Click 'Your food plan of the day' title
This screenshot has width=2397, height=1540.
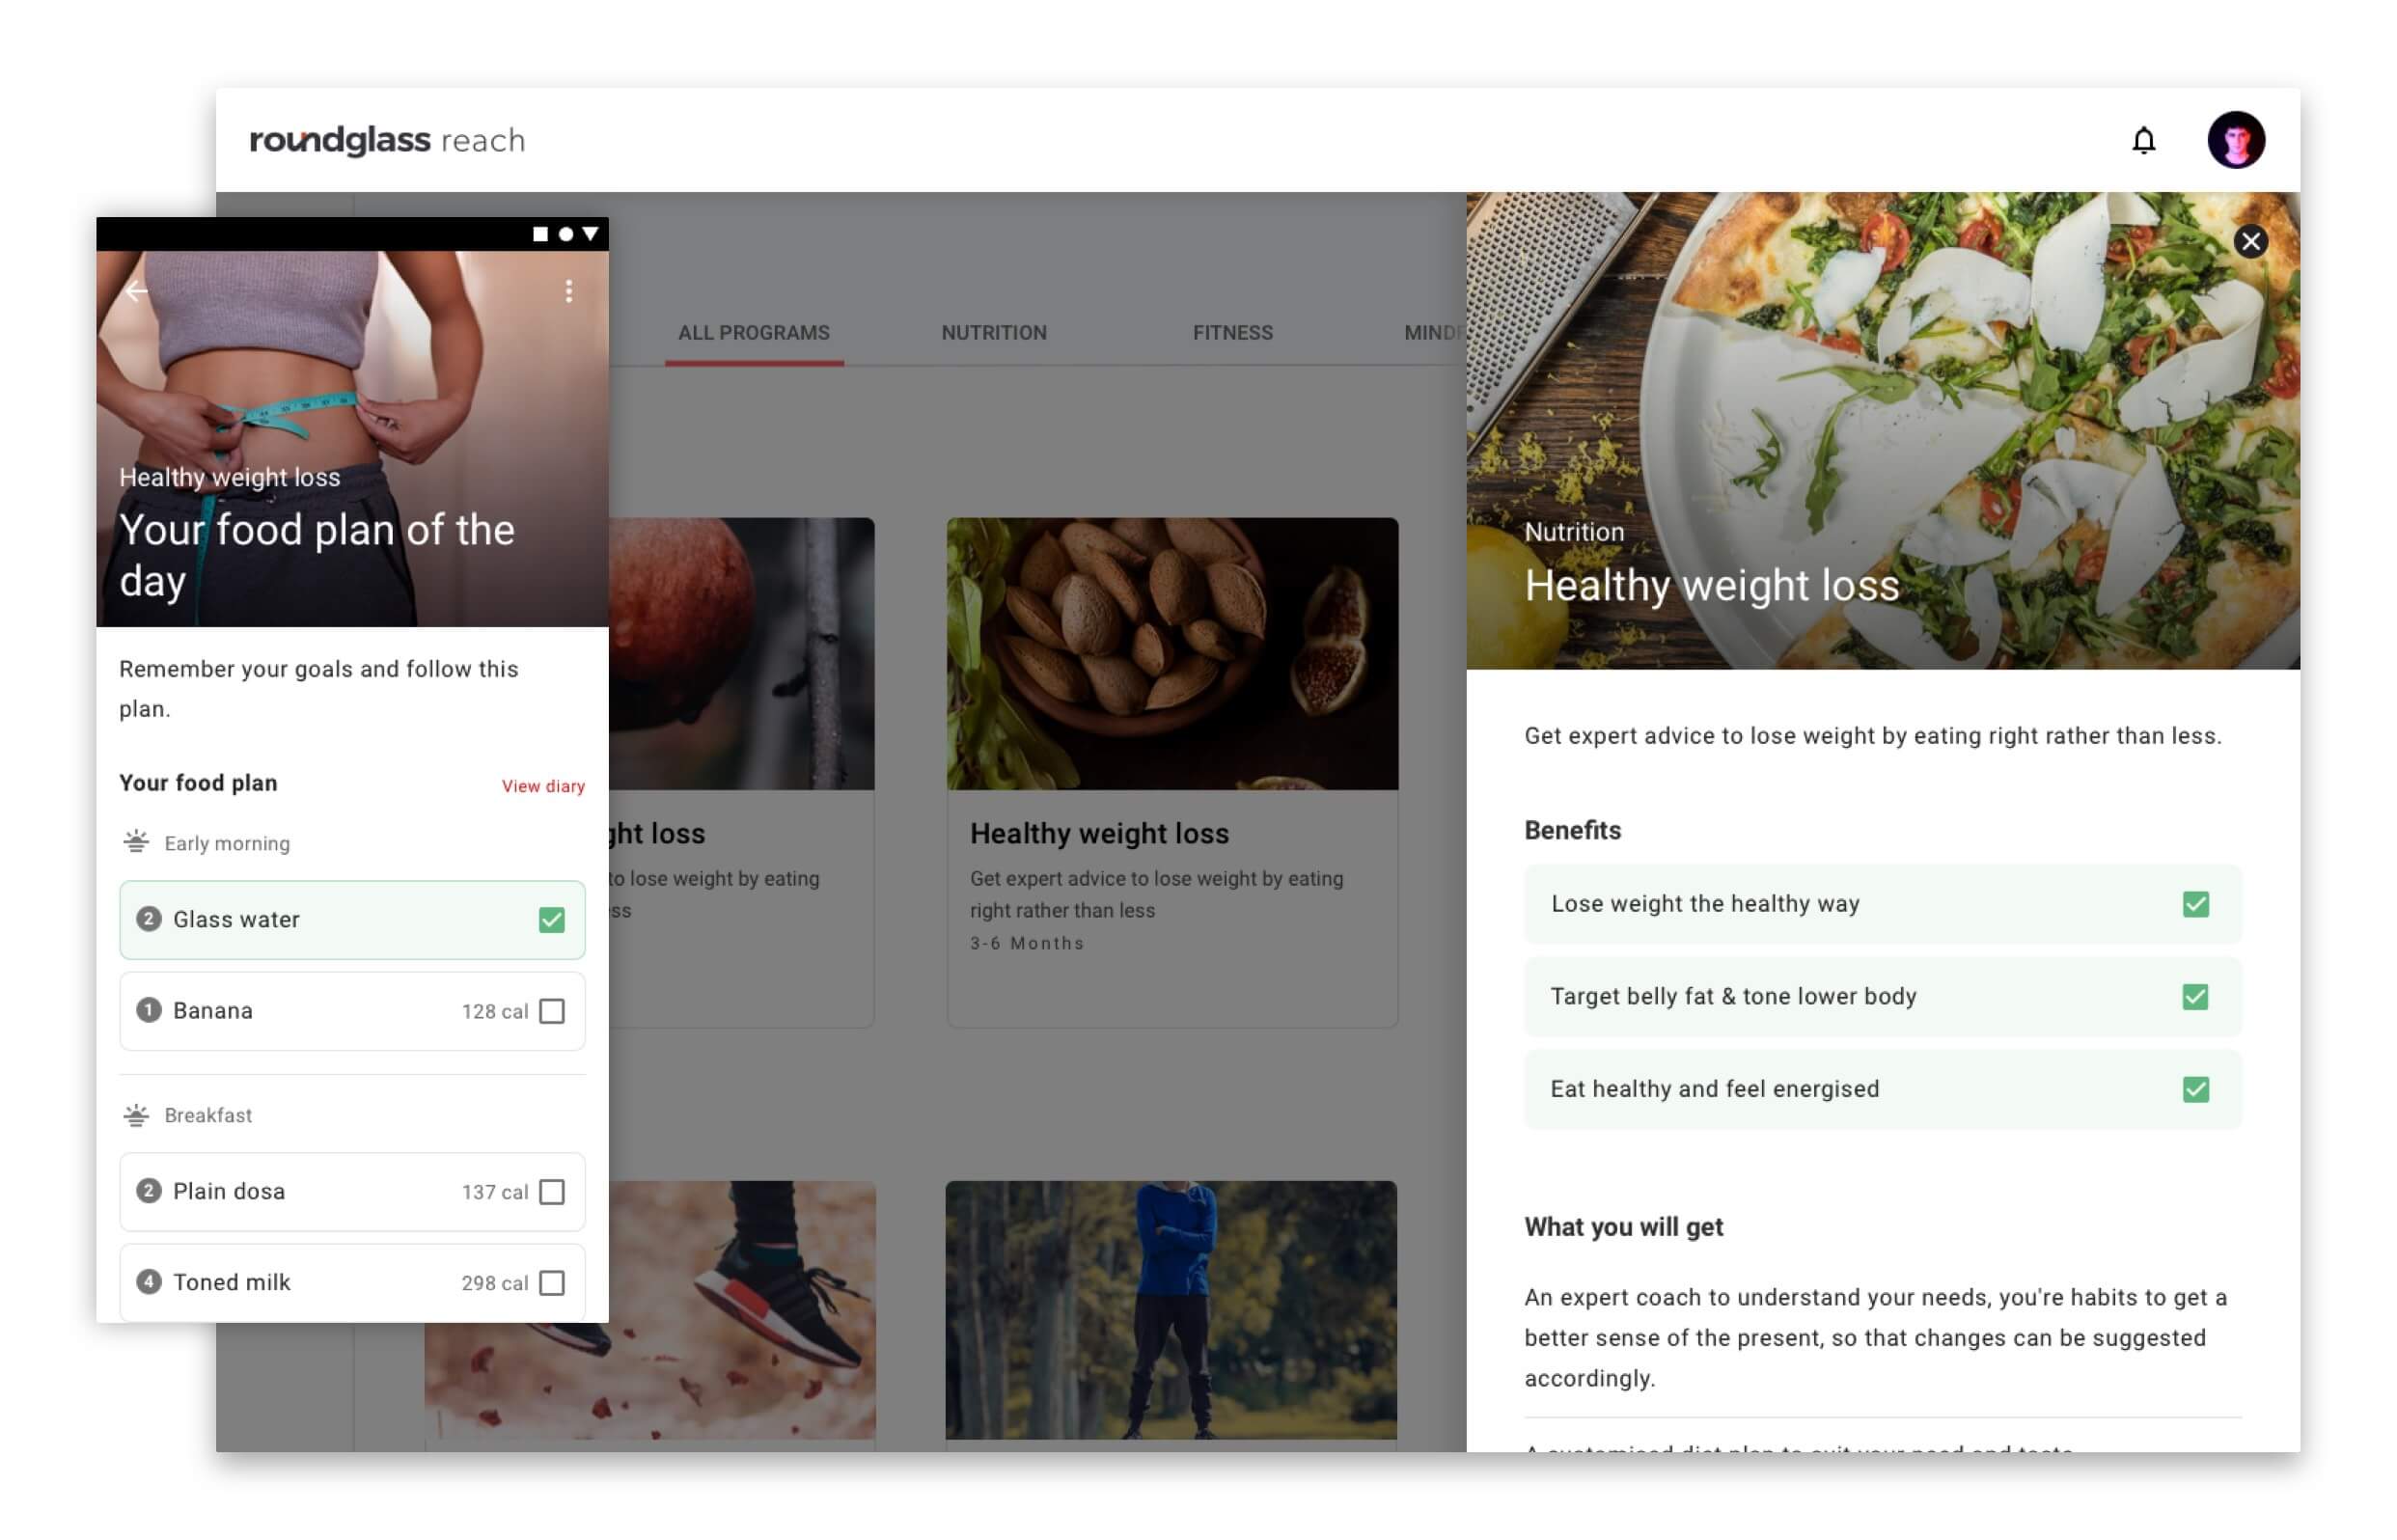[316, 555]
